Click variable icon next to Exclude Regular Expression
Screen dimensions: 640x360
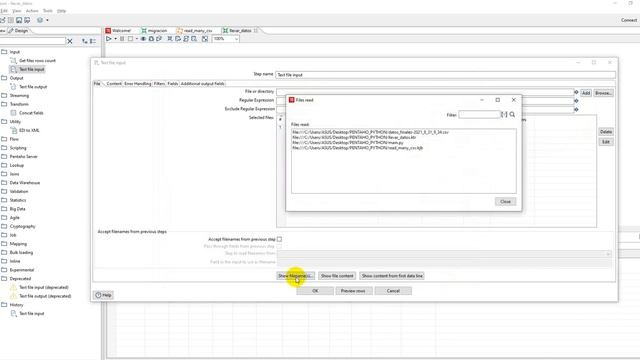[576, 109]
